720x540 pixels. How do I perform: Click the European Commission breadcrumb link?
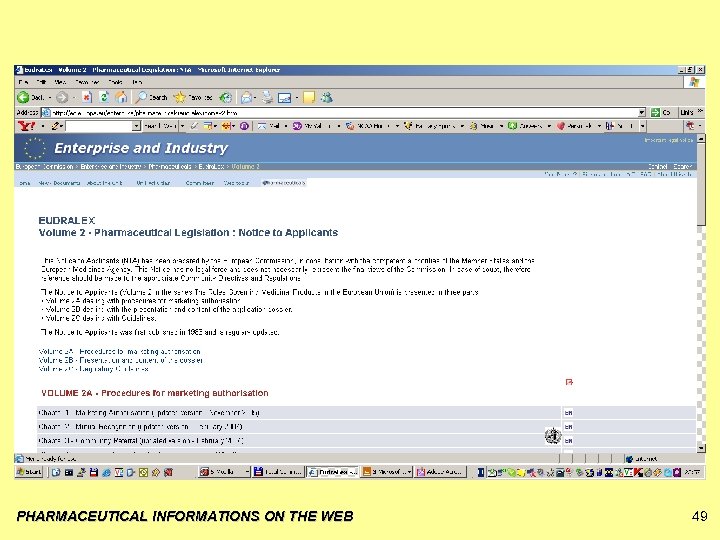click(x=45, y=167)
